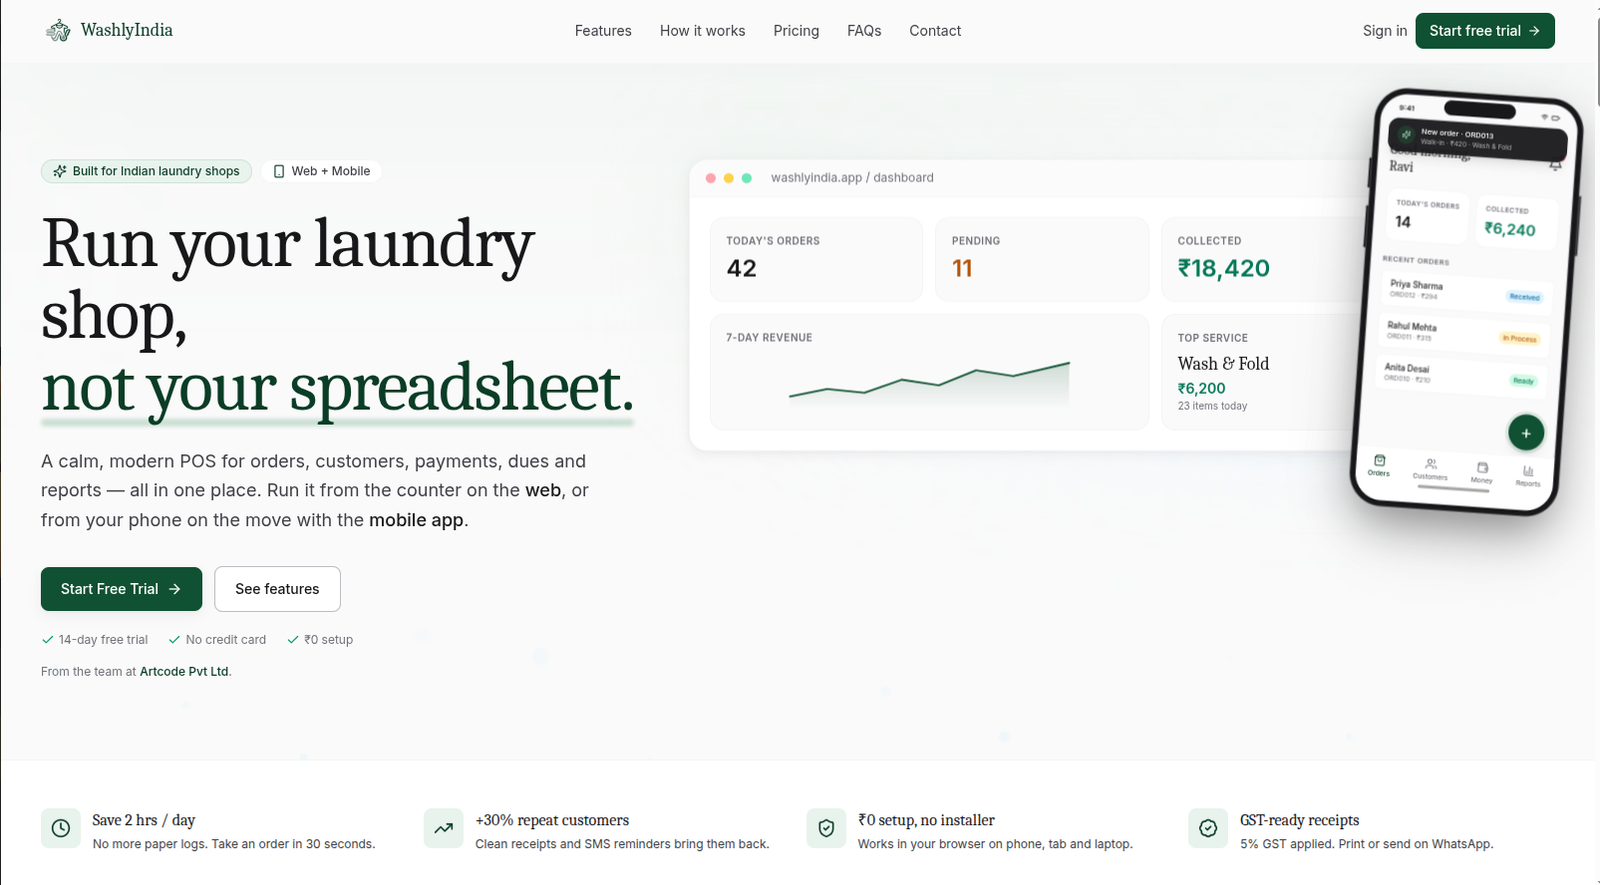This screenshot has height=885, width=1600.
Task: Open the Contact nav item
Action: pyautogui.click(x=935, y=31)
